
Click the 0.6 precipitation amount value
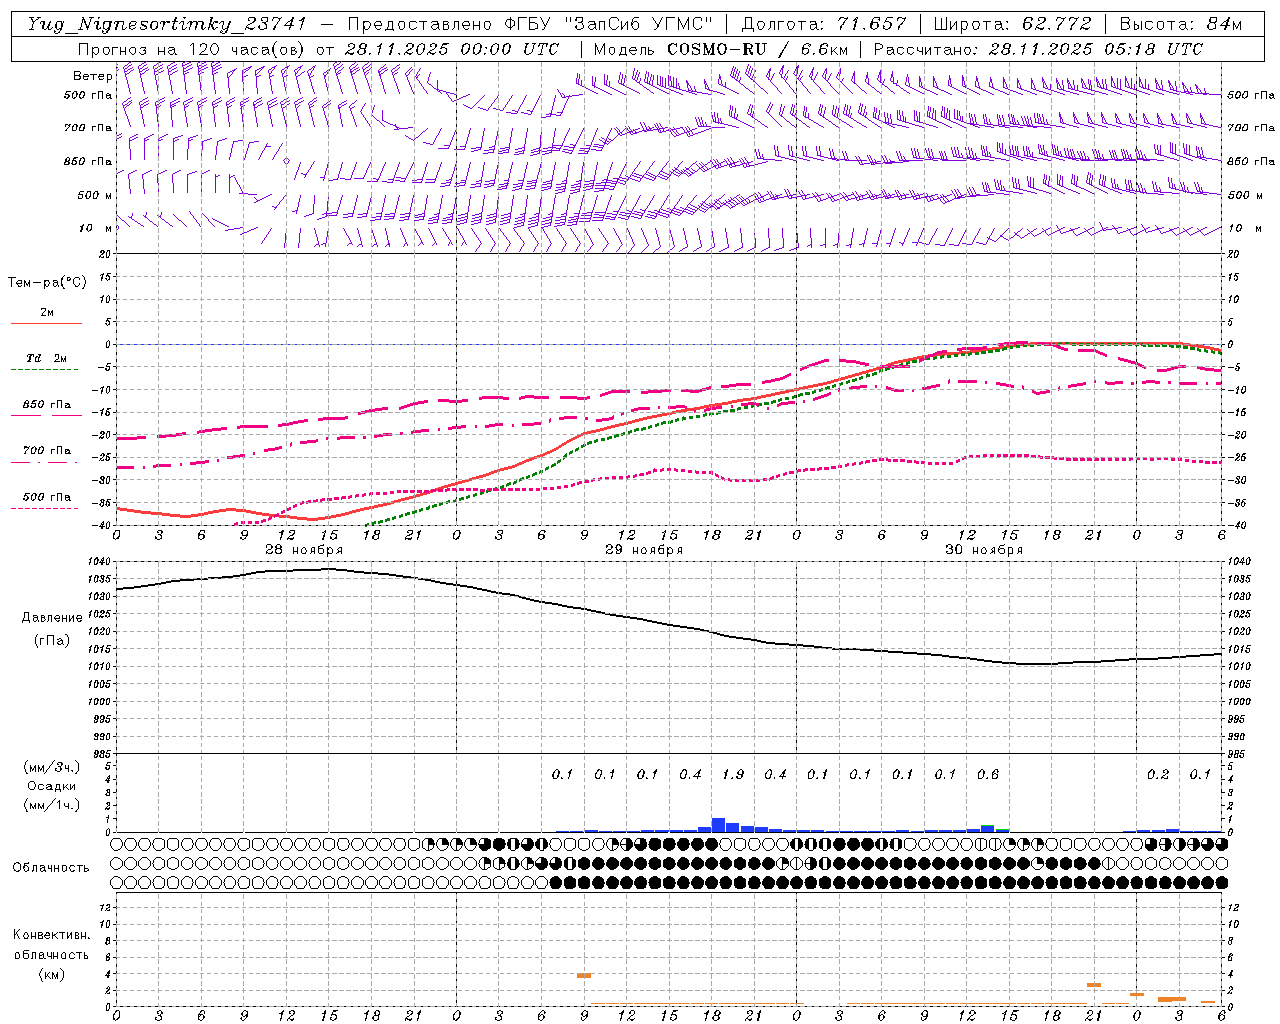[988, 774]
